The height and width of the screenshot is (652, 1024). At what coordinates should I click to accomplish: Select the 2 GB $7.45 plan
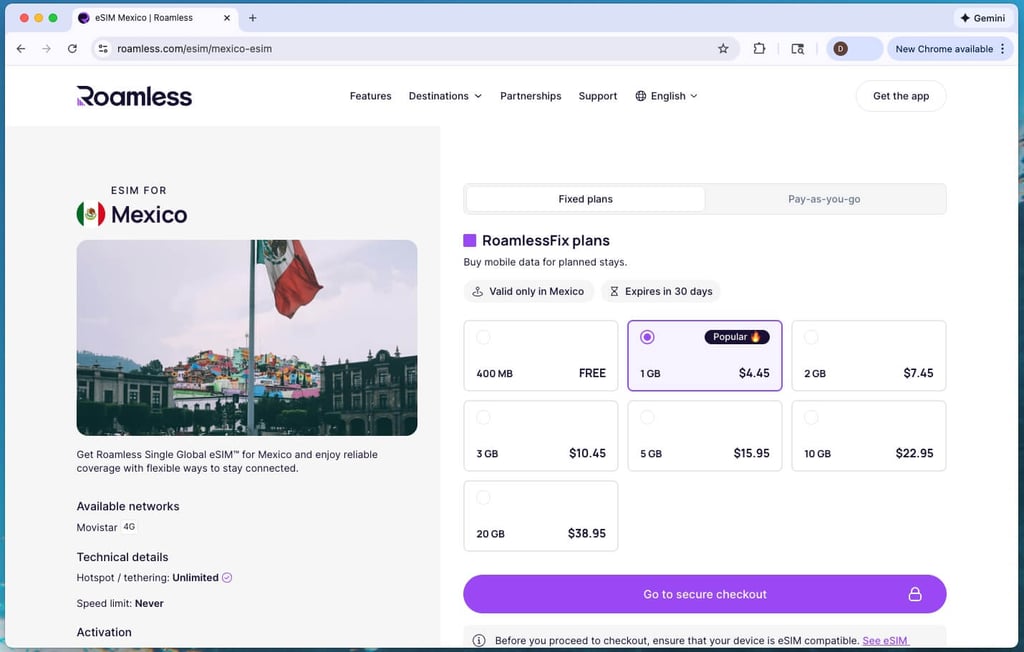coord(869,355)
